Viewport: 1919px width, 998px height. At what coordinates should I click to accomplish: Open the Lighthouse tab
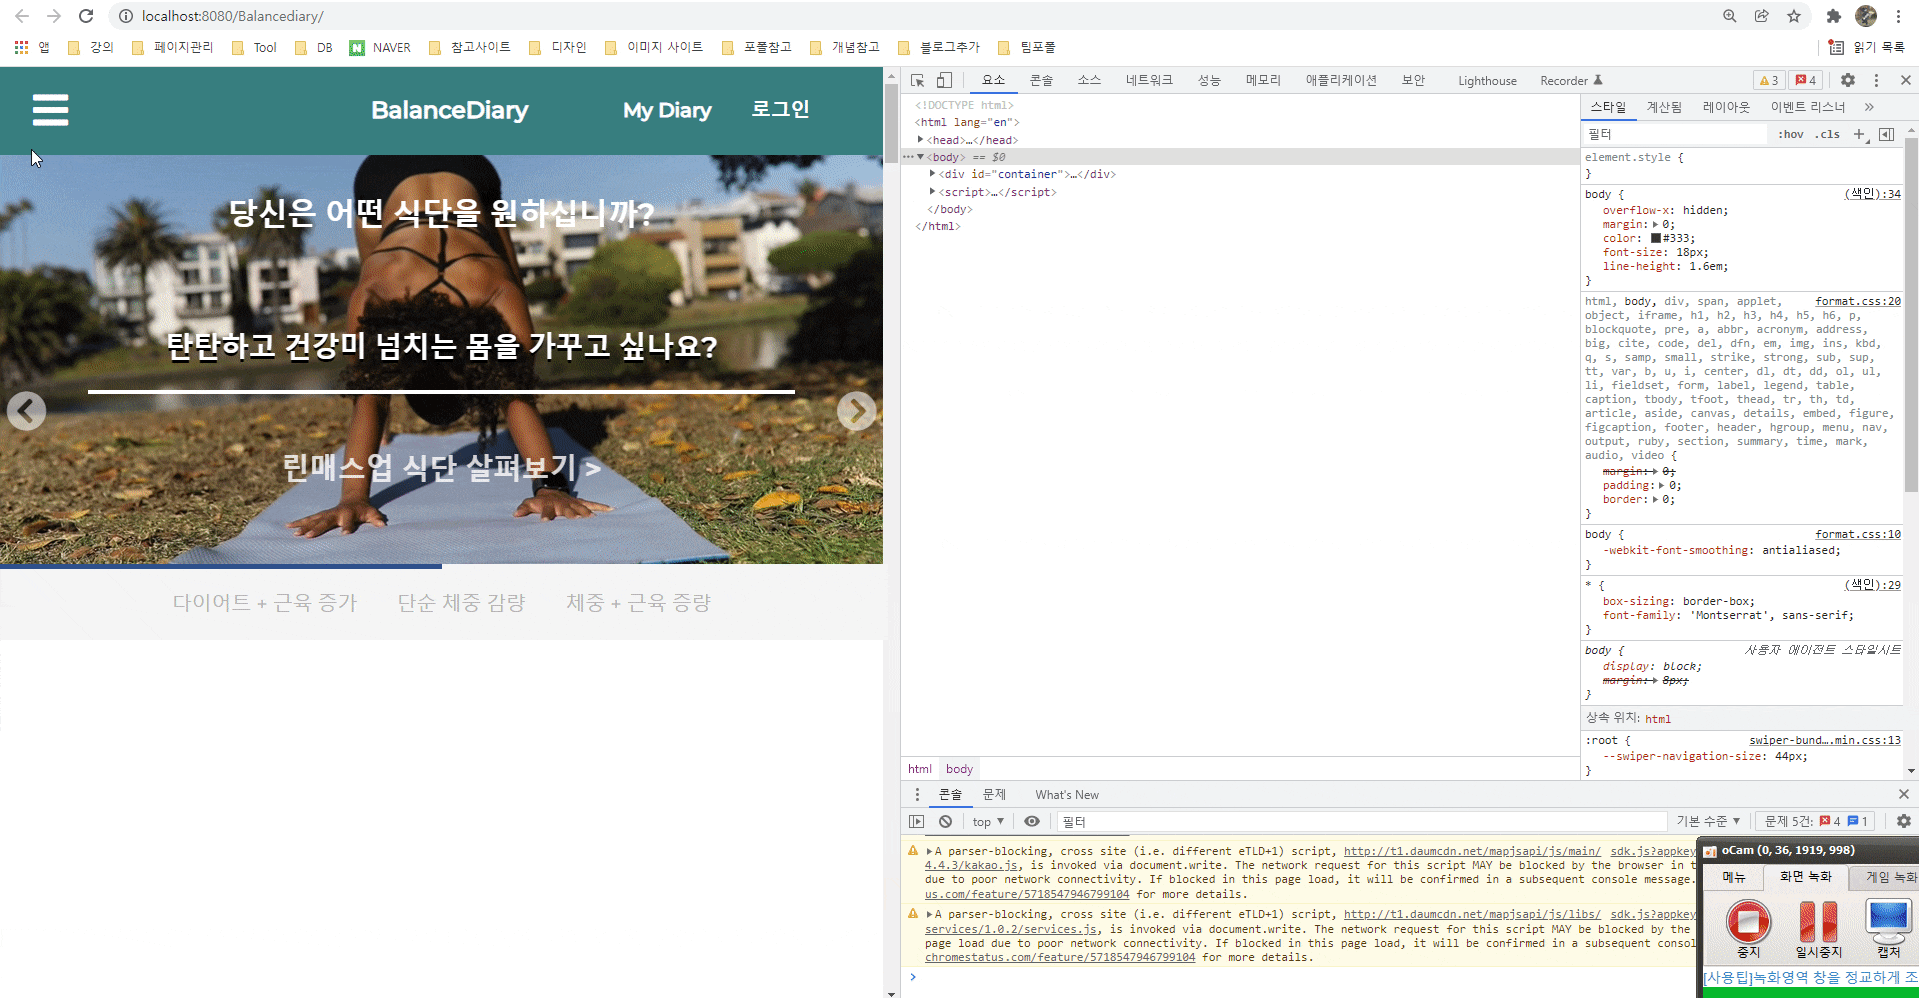pos(1487,81)
